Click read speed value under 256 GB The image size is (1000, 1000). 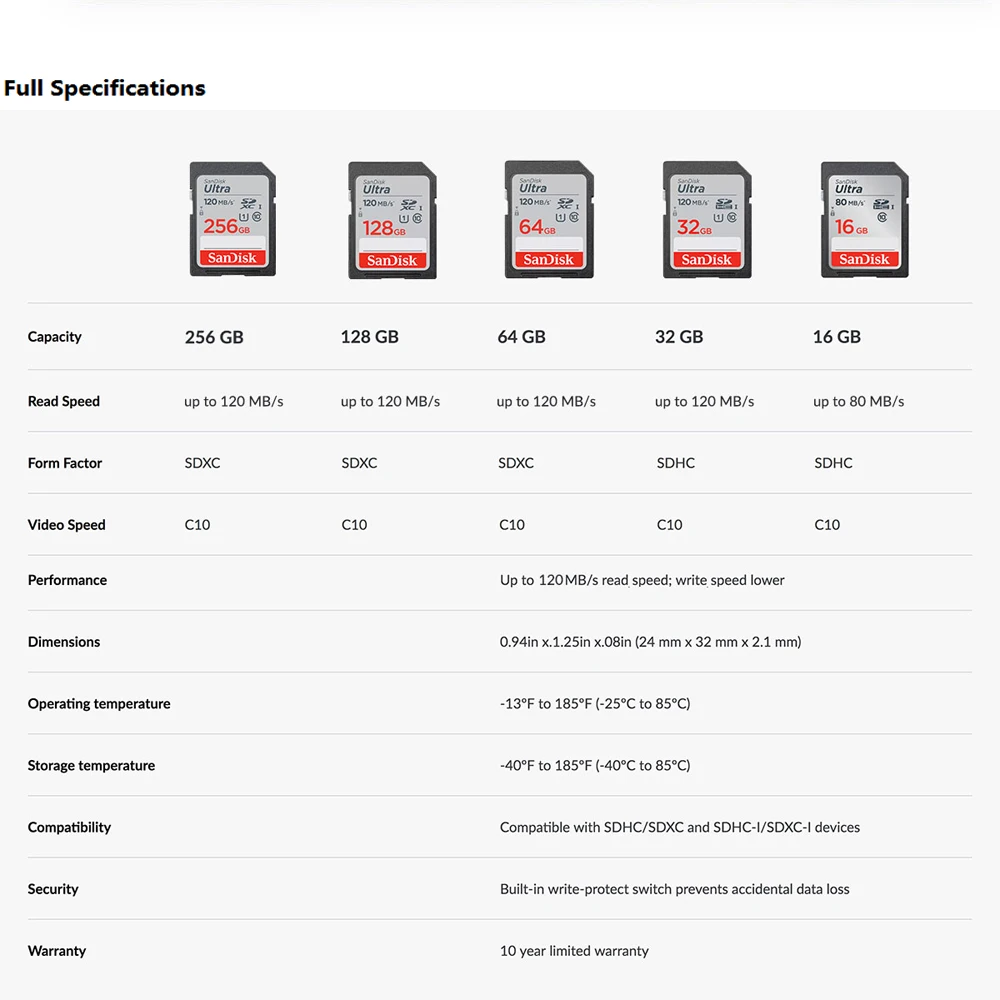tap(233, 401)
